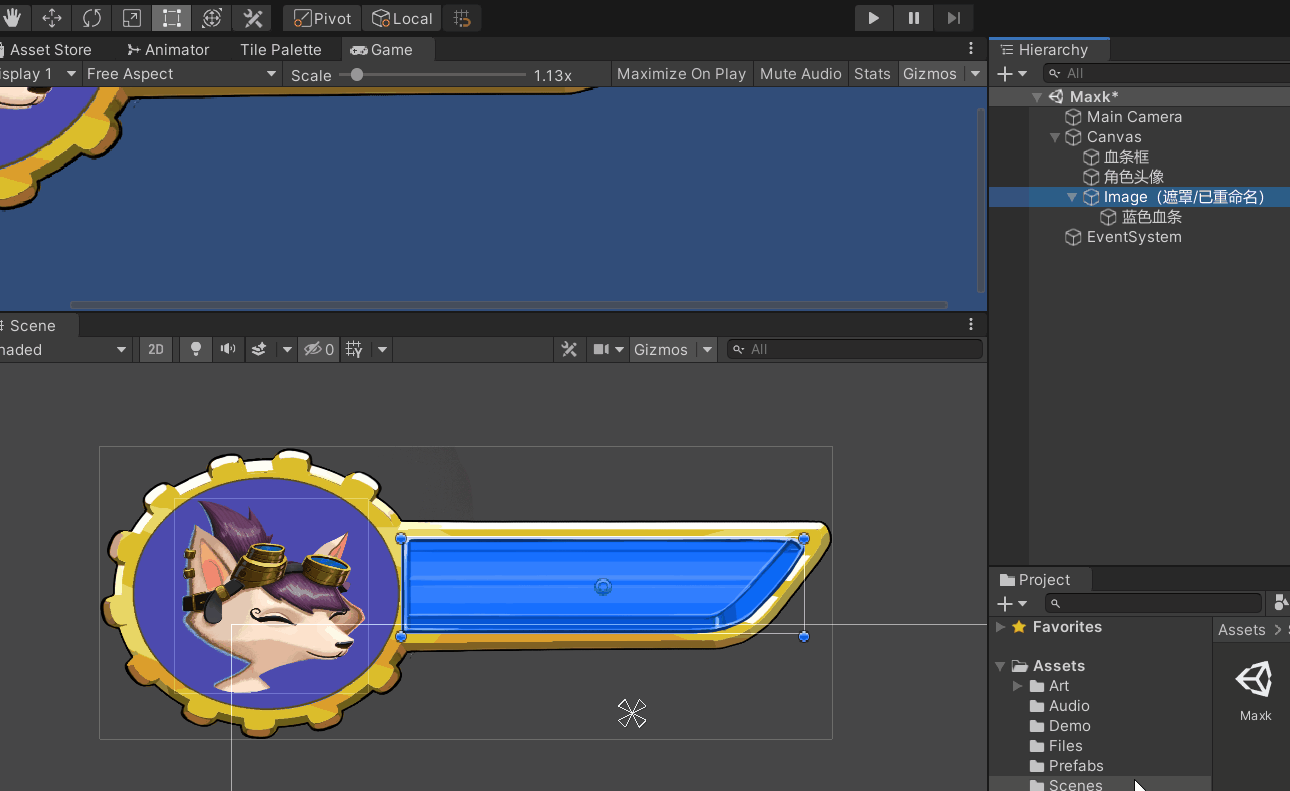Expand the Art folder in Project

pyautogui.click(x=1017, y=686)
